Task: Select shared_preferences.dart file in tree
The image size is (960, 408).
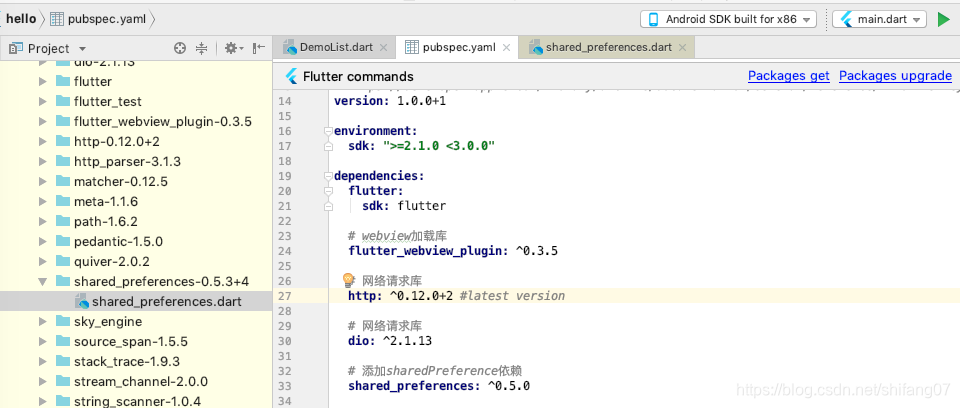Action: 136,301
